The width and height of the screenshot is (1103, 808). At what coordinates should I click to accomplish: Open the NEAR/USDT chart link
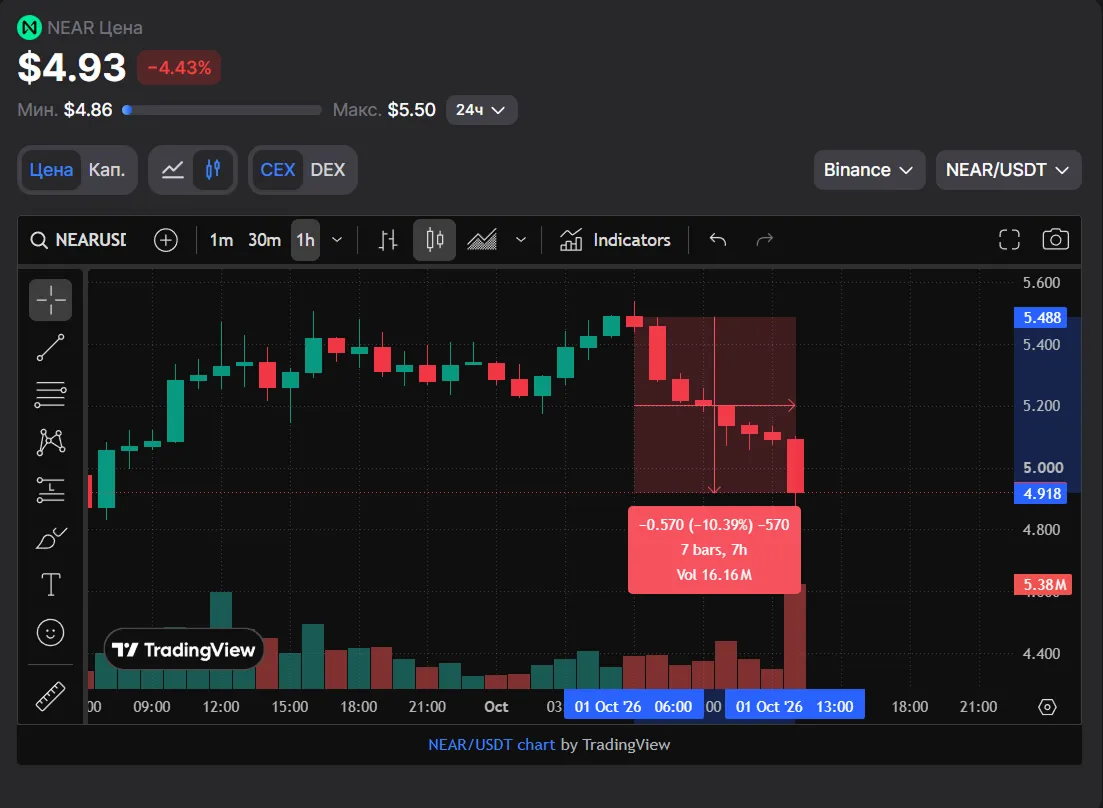tap(491, 745)
